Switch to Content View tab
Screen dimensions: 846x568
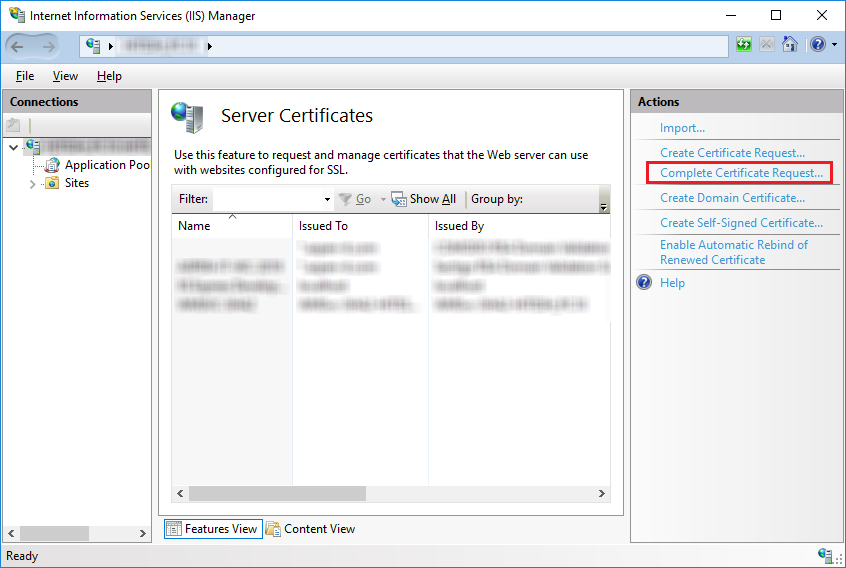point(311,529)
